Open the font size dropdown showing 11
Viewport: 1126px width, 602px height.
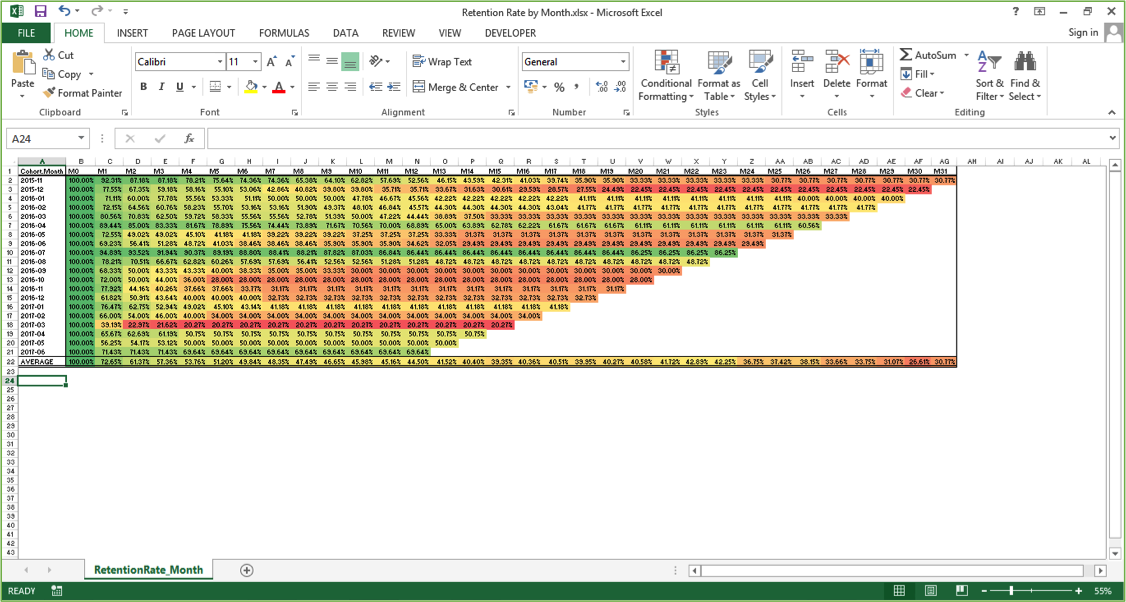point(255,62)
